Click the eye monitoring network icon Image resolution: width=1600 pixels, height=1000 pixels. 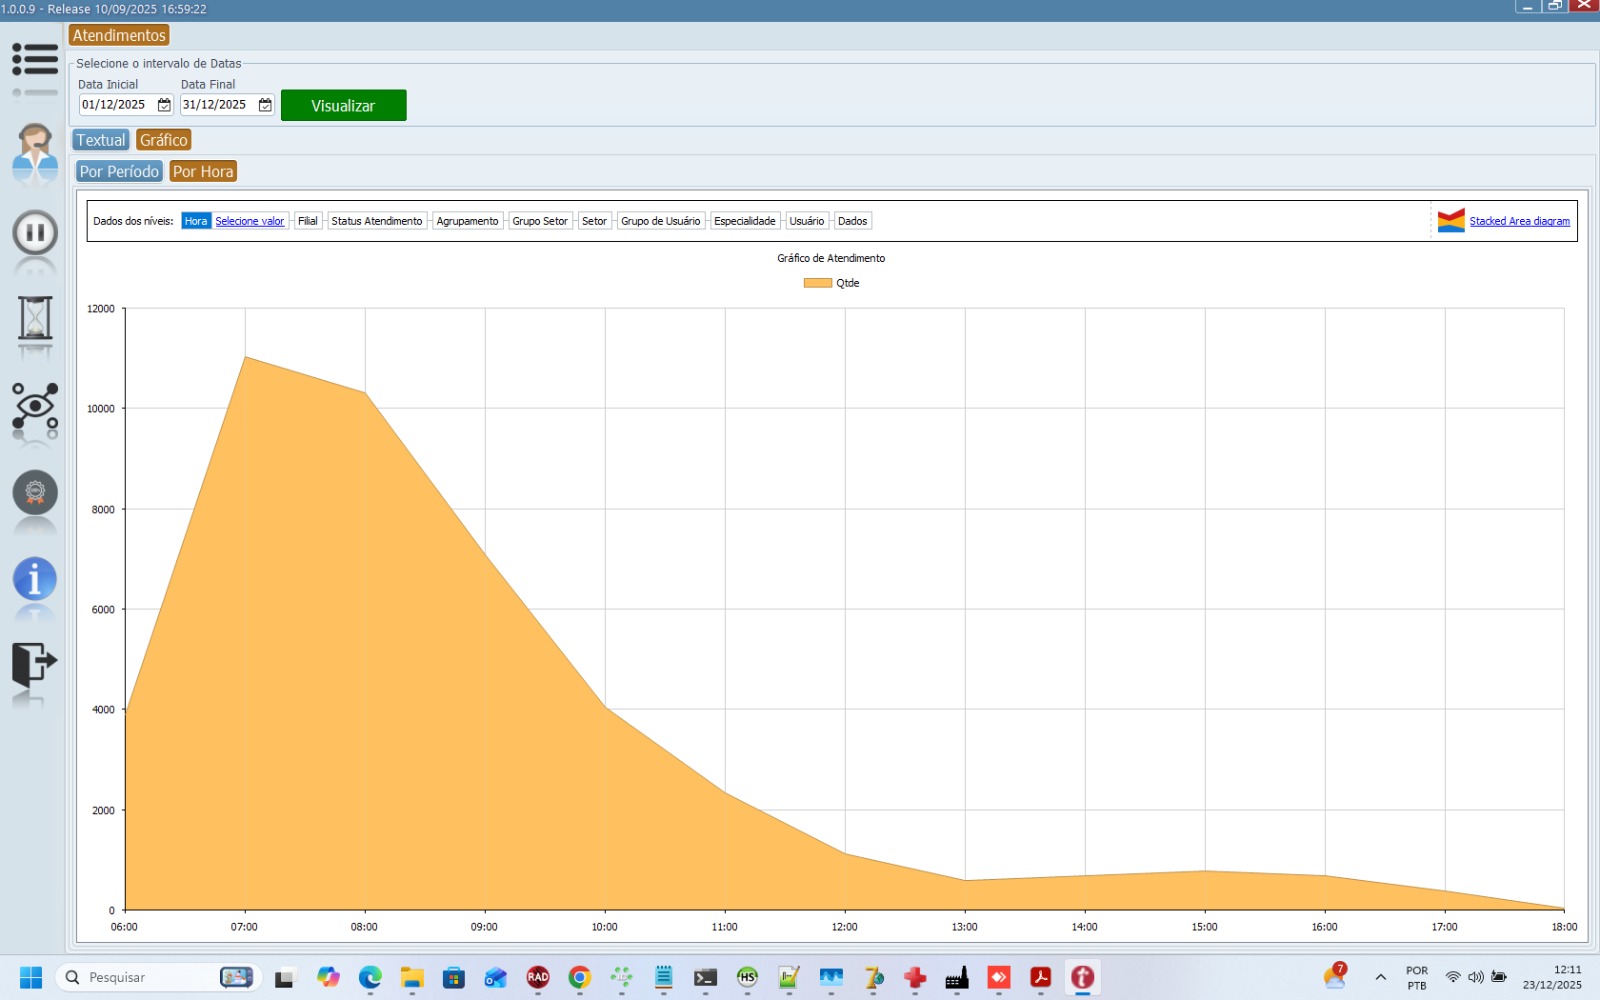point(35,406)
